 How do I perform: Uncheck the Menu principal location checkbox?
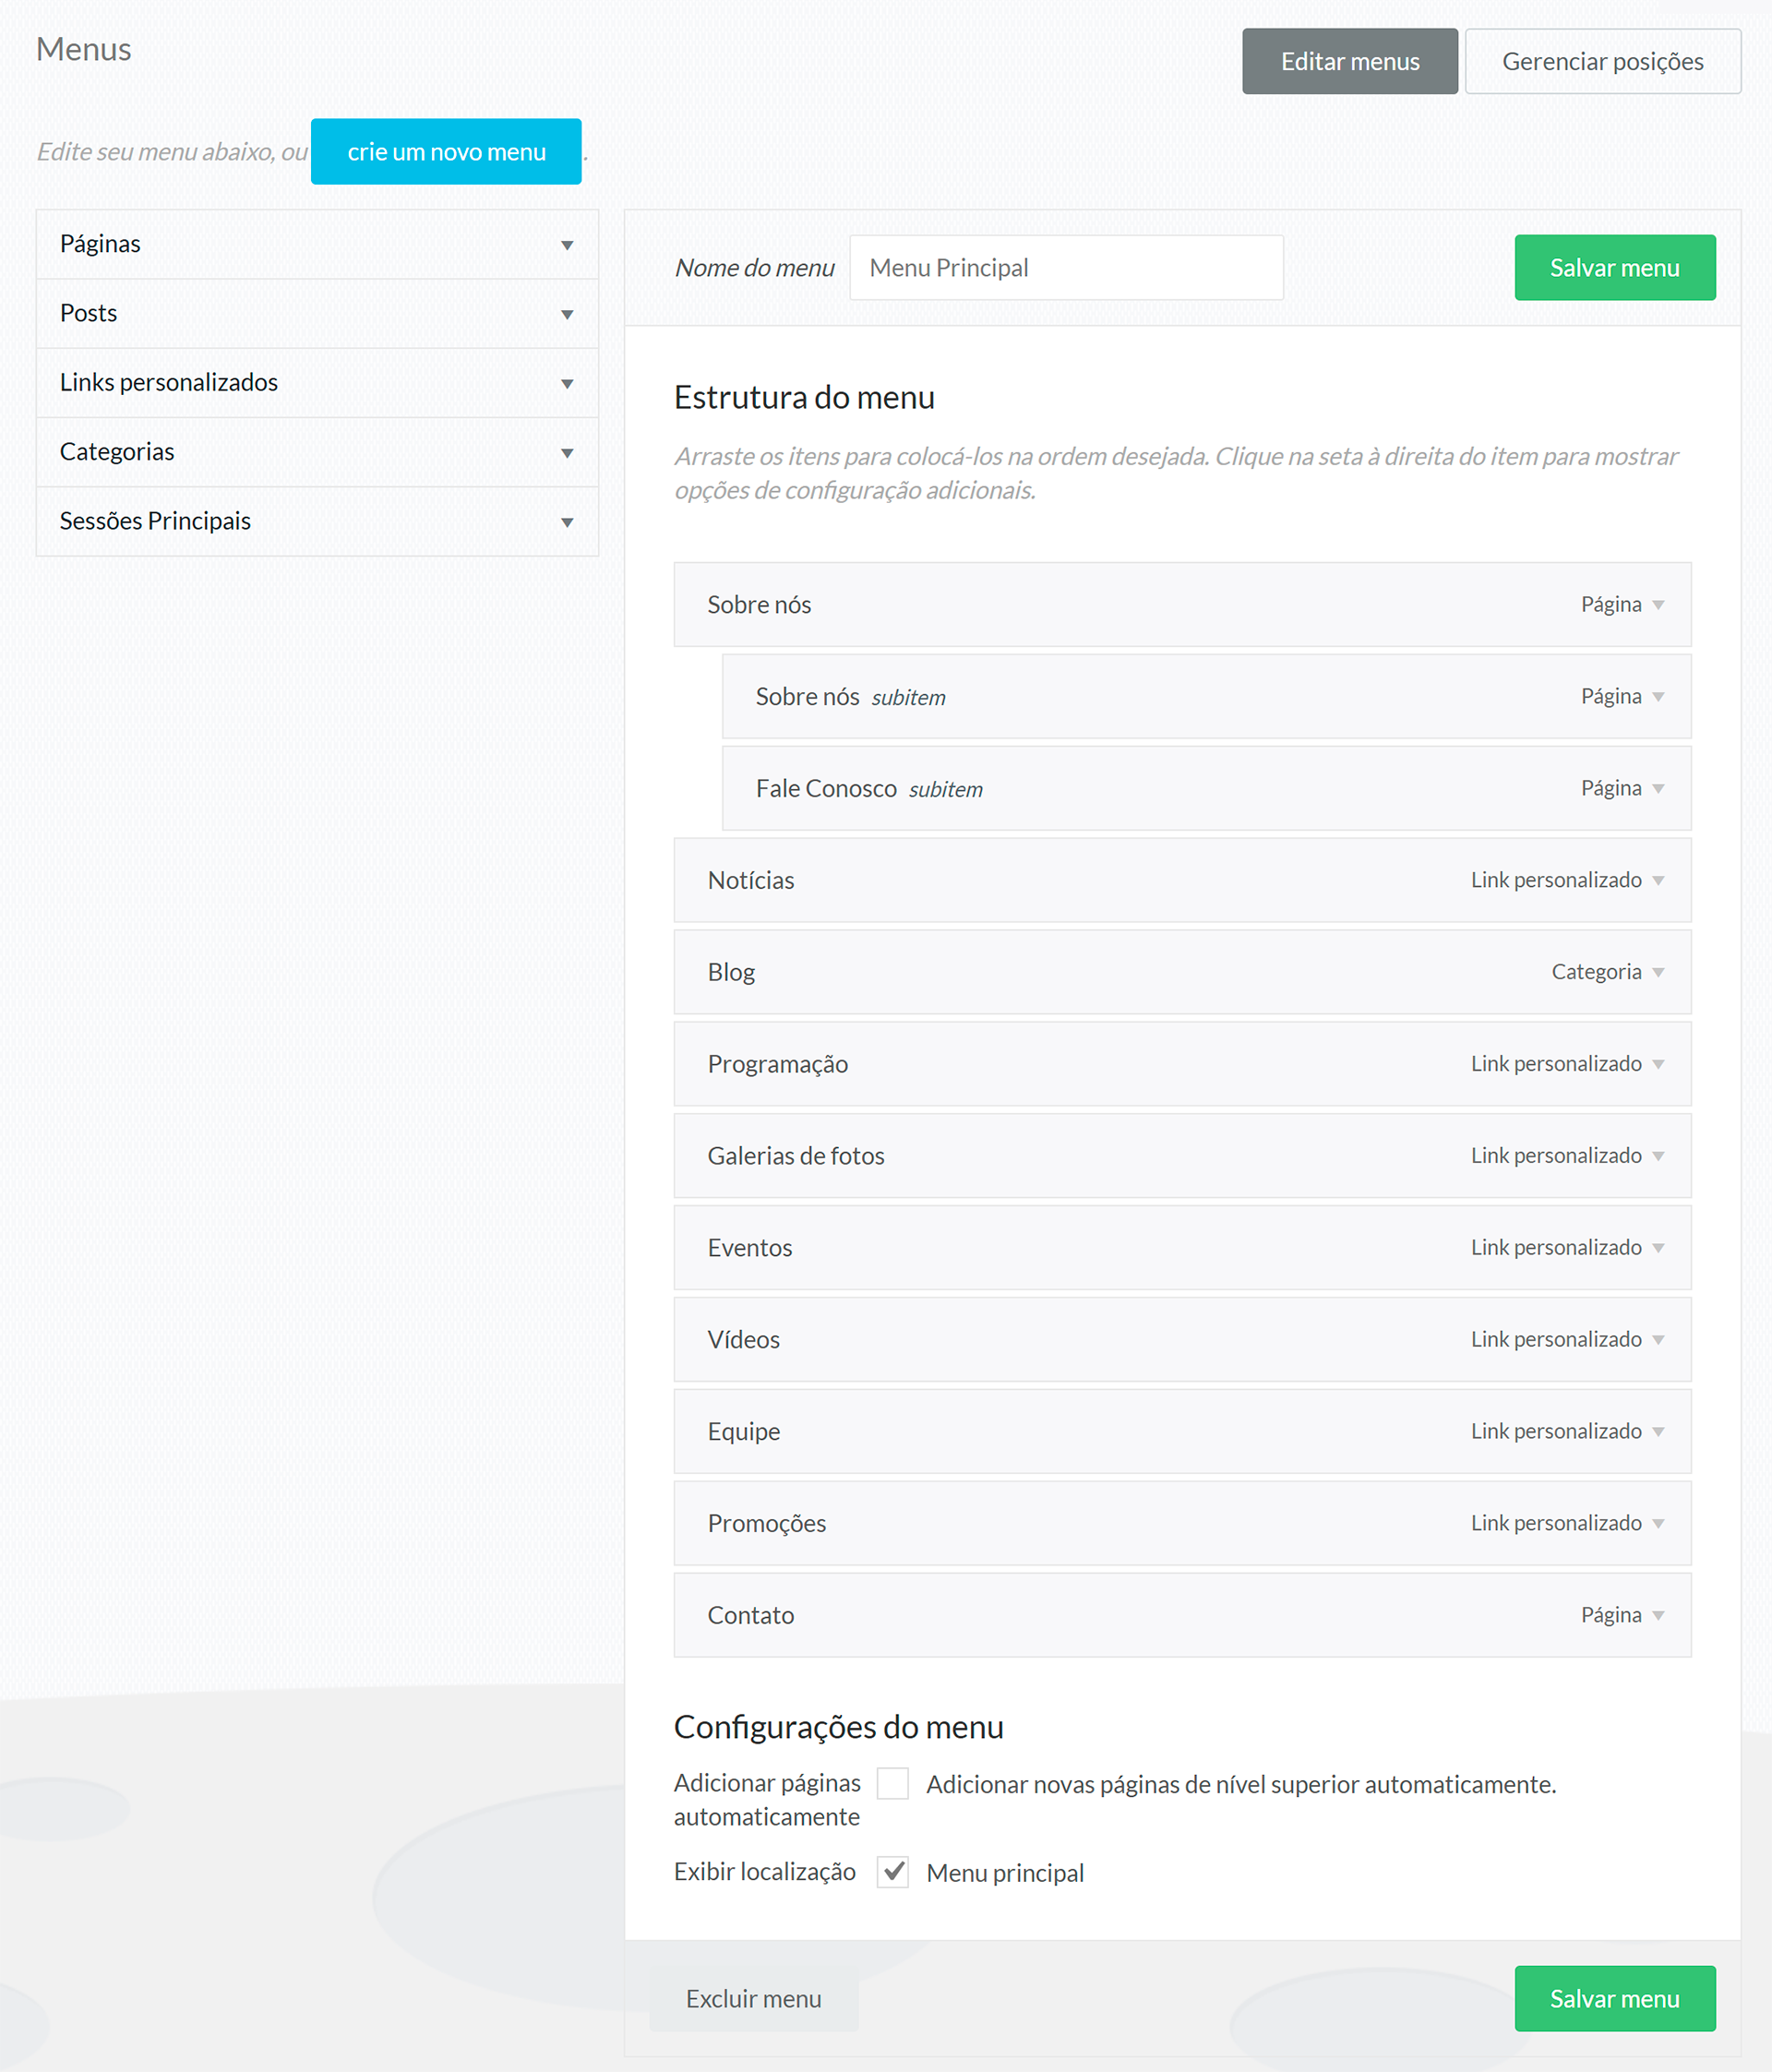point(892,1871)
